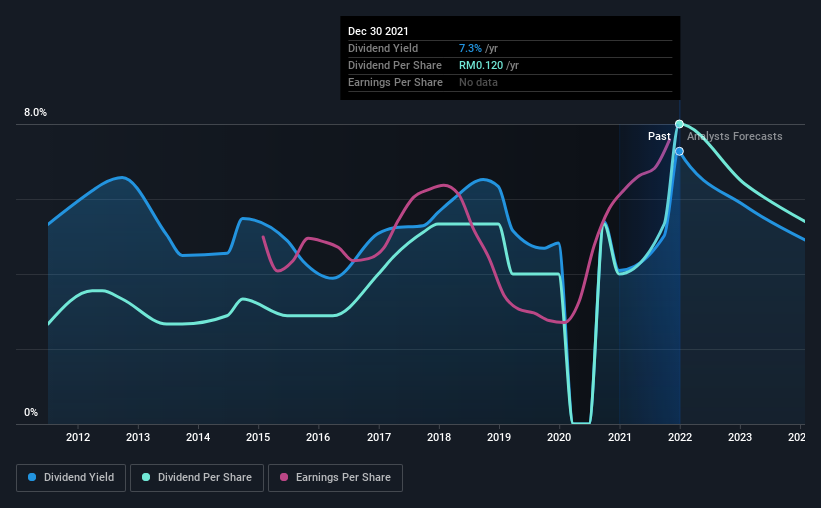Viewport: 821px width, 508px height.
Task: Click the 0% y-axis label
Action: click(x=31, y=413)
